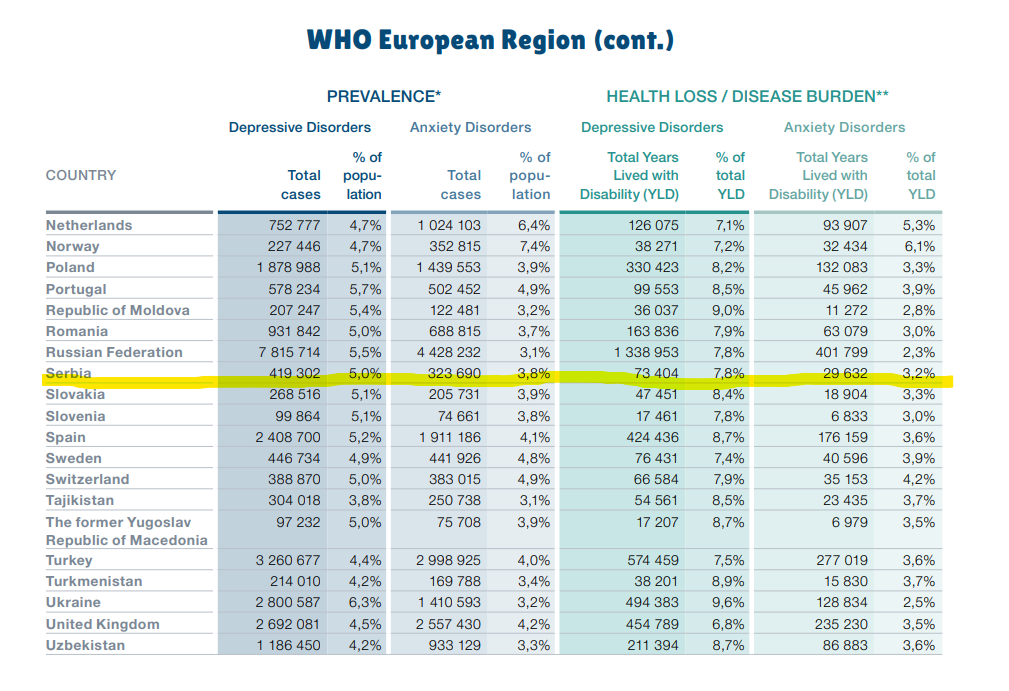Select Romania's 163 836 depressive YLD cell

[x=652, y=331]
